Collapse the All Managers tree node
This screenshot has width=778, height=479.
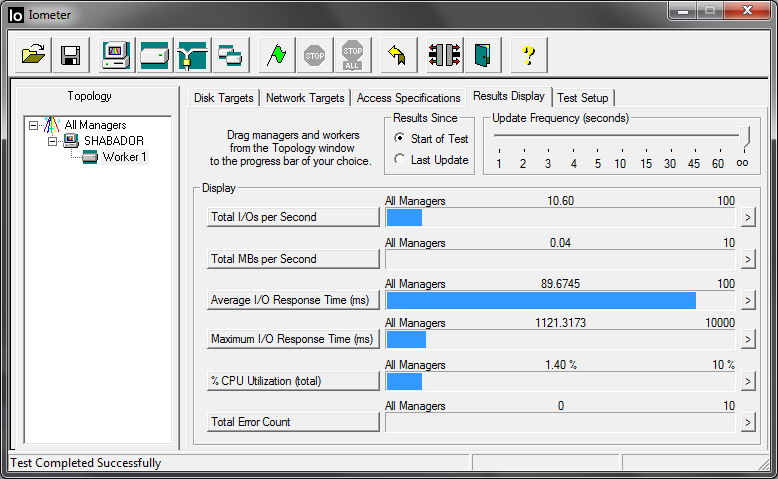[x=33, y=125]
